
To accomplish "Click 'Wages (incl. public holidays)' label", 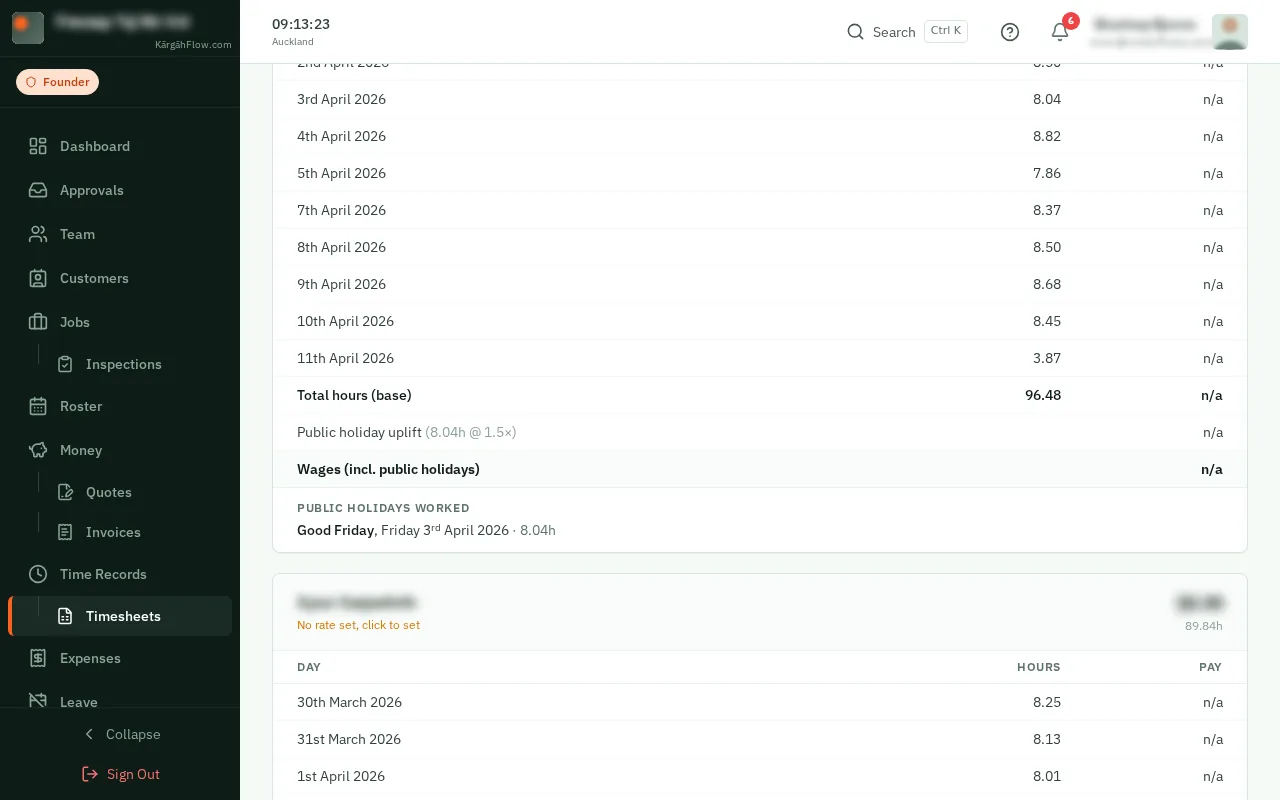I will click(x=388, y=469).
